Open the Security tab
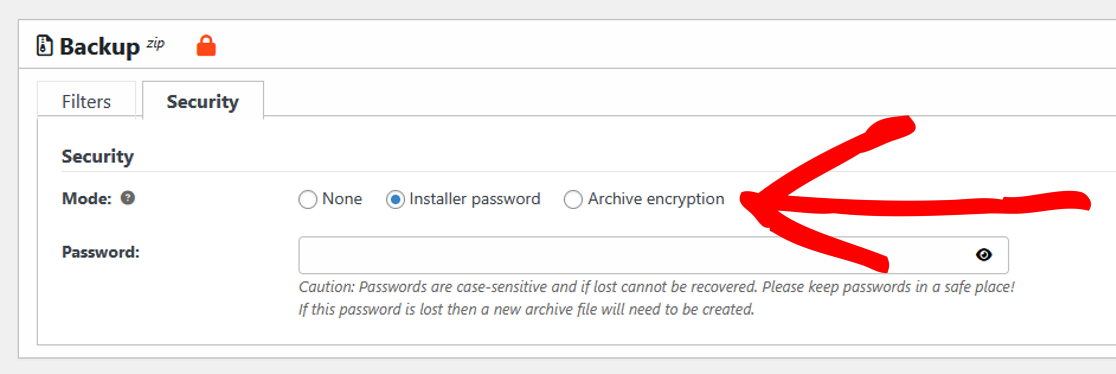The width and height of the screenshot is (1116, 374). (x=203, y=101)
